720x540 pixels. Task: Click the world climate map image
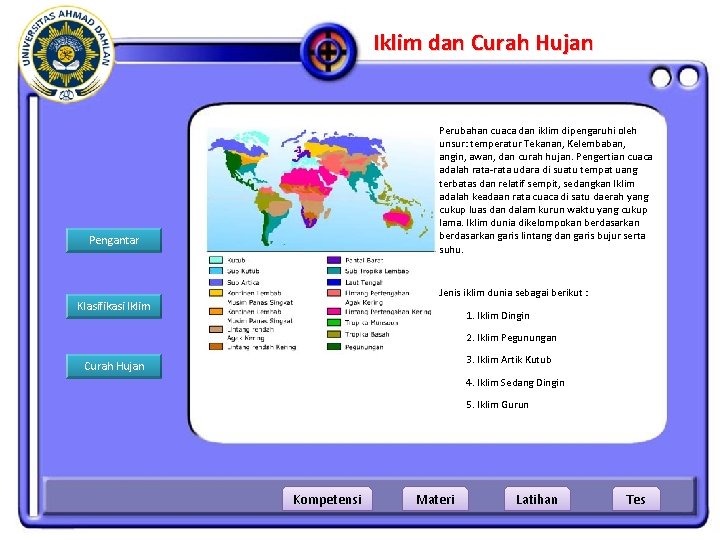click(x=321, y=190)
